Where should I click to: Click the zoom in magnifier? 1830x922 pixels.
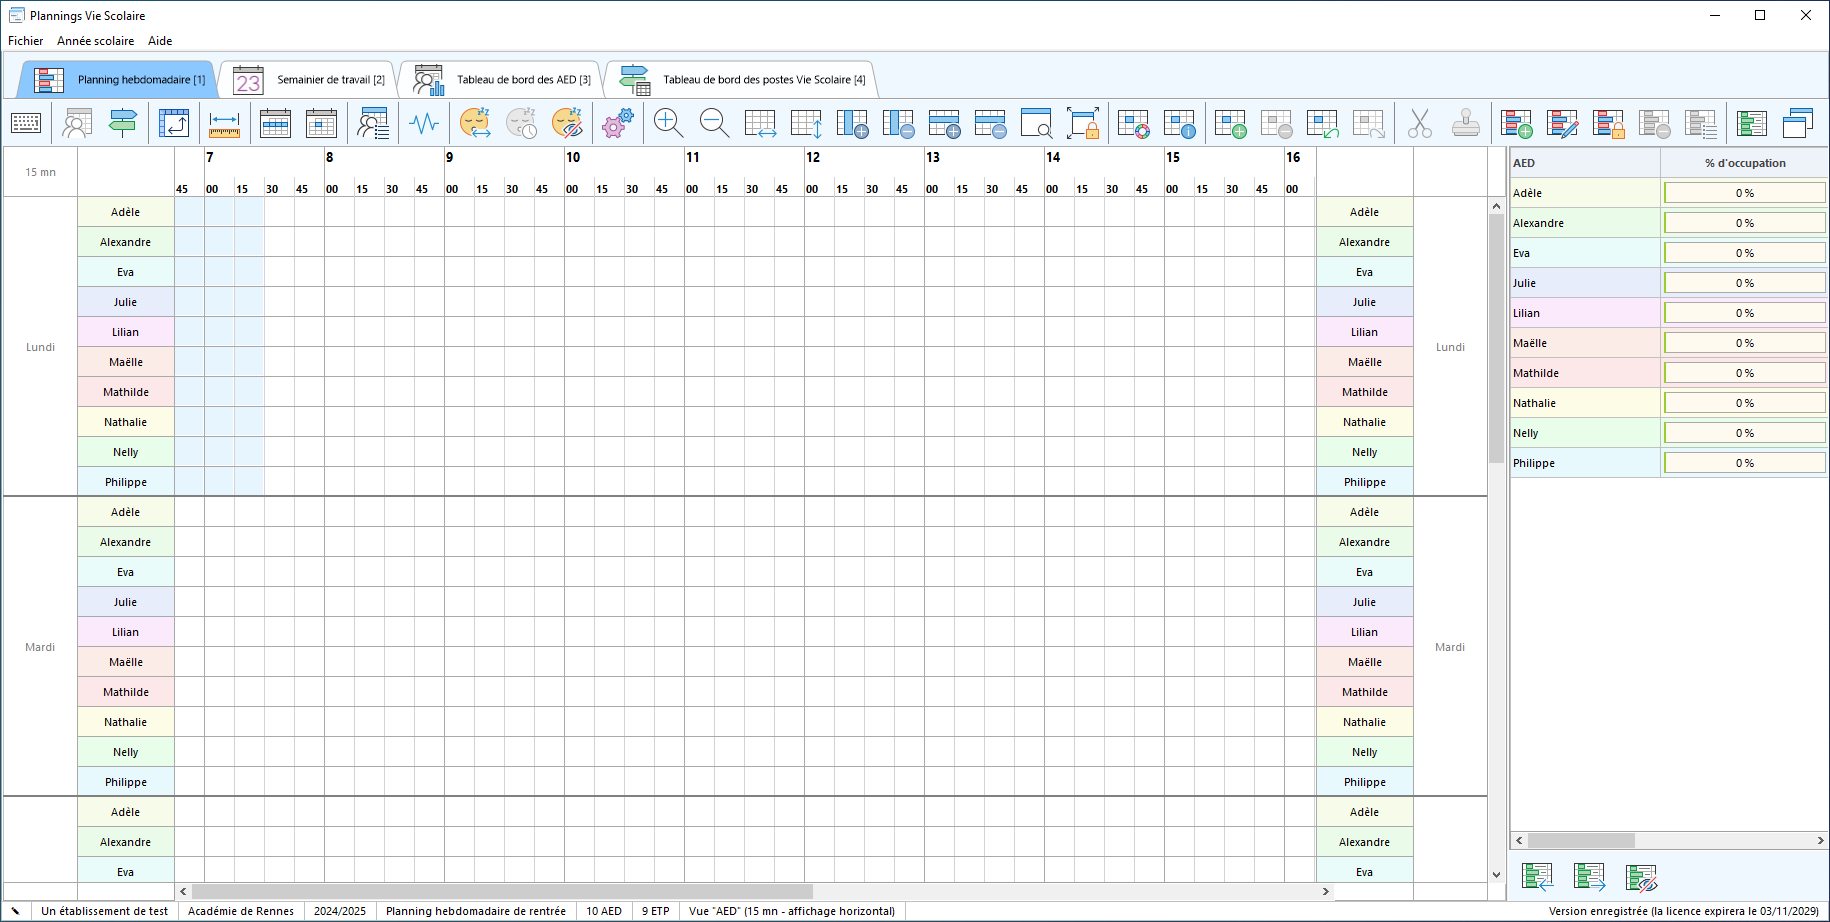tap(668, 123)
